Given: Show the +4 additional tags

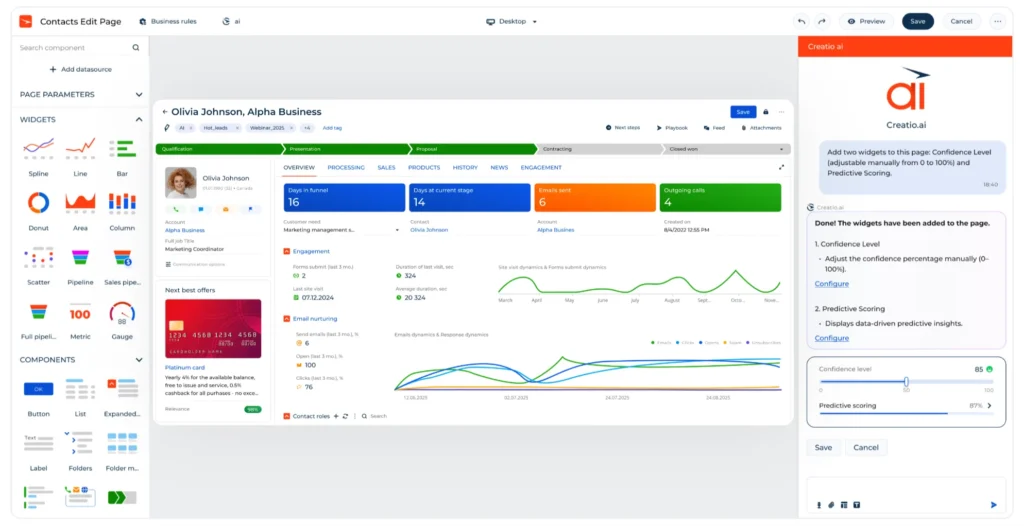Looking at the screenshot, I should point(306,128).
